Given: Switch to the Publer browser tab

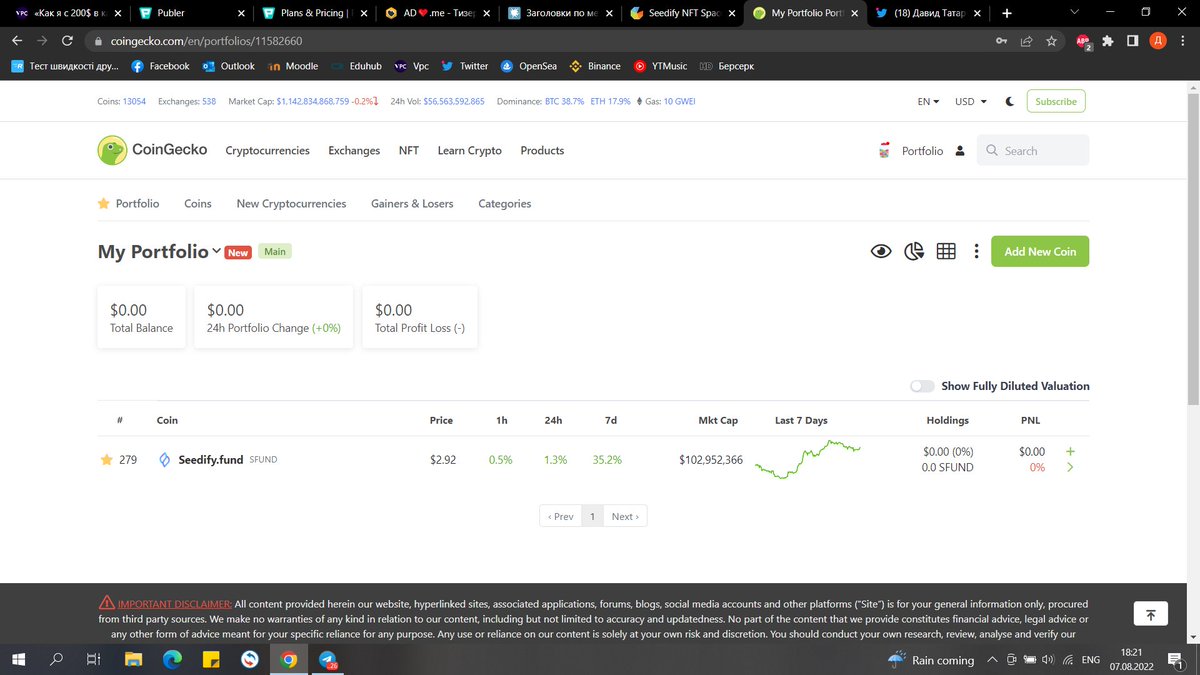Looking at the screenshot, I should click(x=191, y=13).
